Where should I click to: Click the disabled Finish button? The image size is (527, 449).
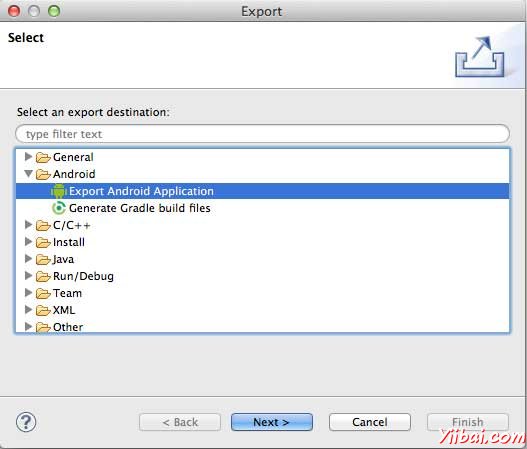click(x=468, y=422)
